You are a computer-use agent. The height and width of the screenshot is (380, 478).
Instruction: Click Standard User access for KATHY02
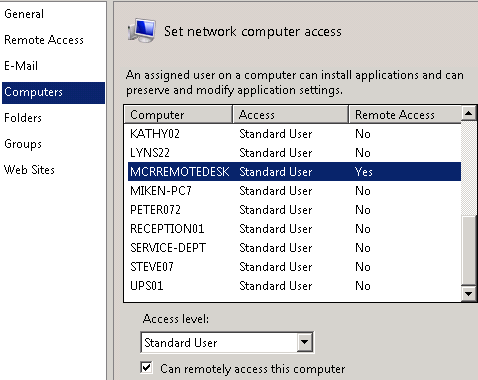click(x=276, y=134)
